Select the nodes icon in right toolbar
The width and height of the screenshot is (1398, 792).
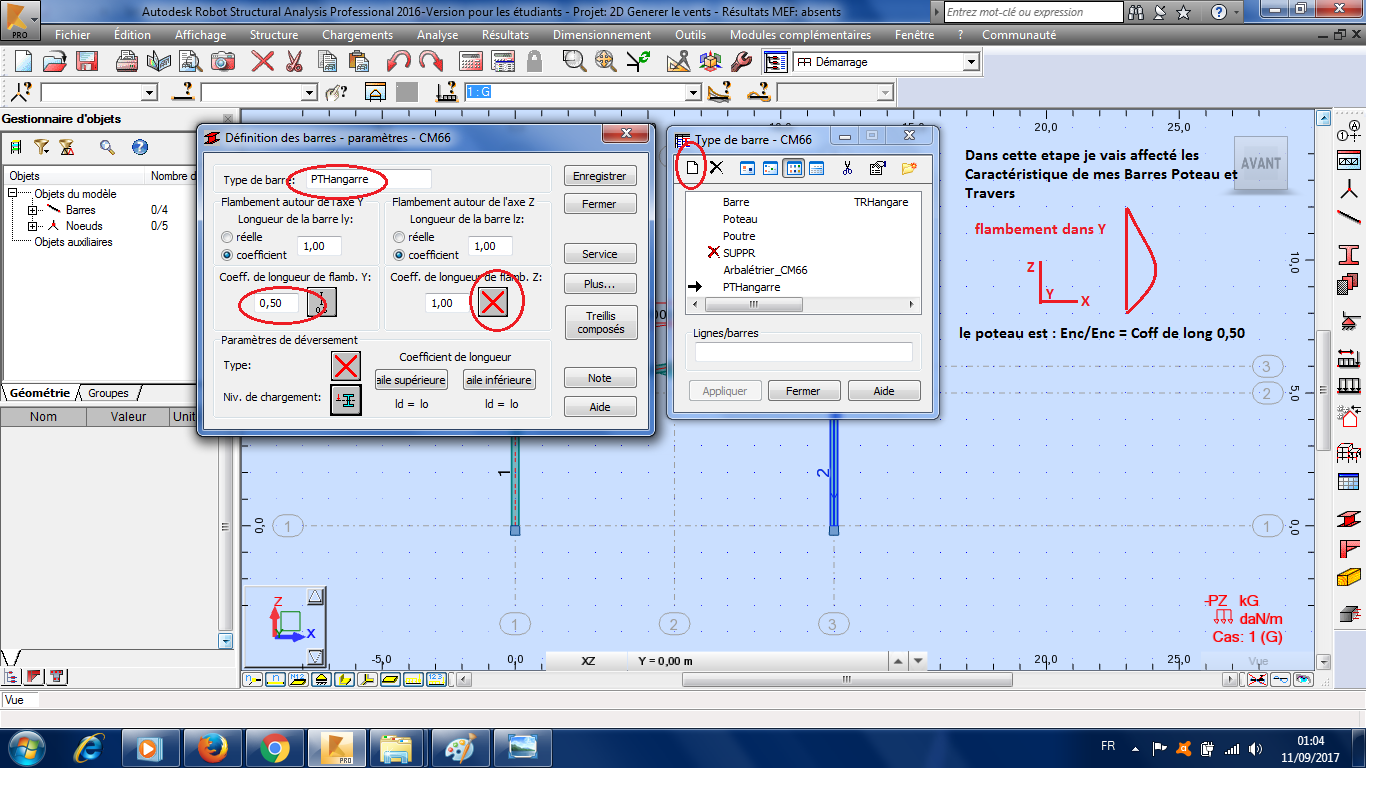tap(1348, 190)
